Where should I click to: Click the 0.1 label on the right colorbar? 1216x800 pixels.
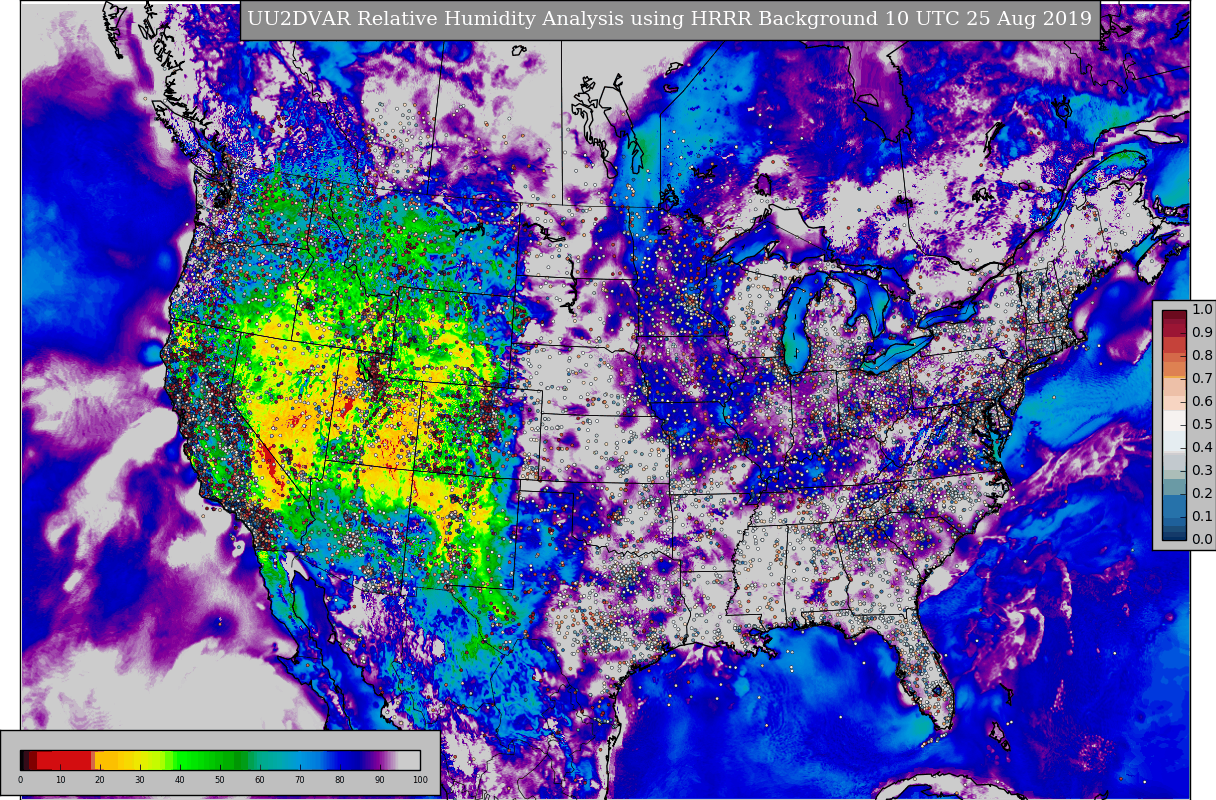click(1202, 517)
